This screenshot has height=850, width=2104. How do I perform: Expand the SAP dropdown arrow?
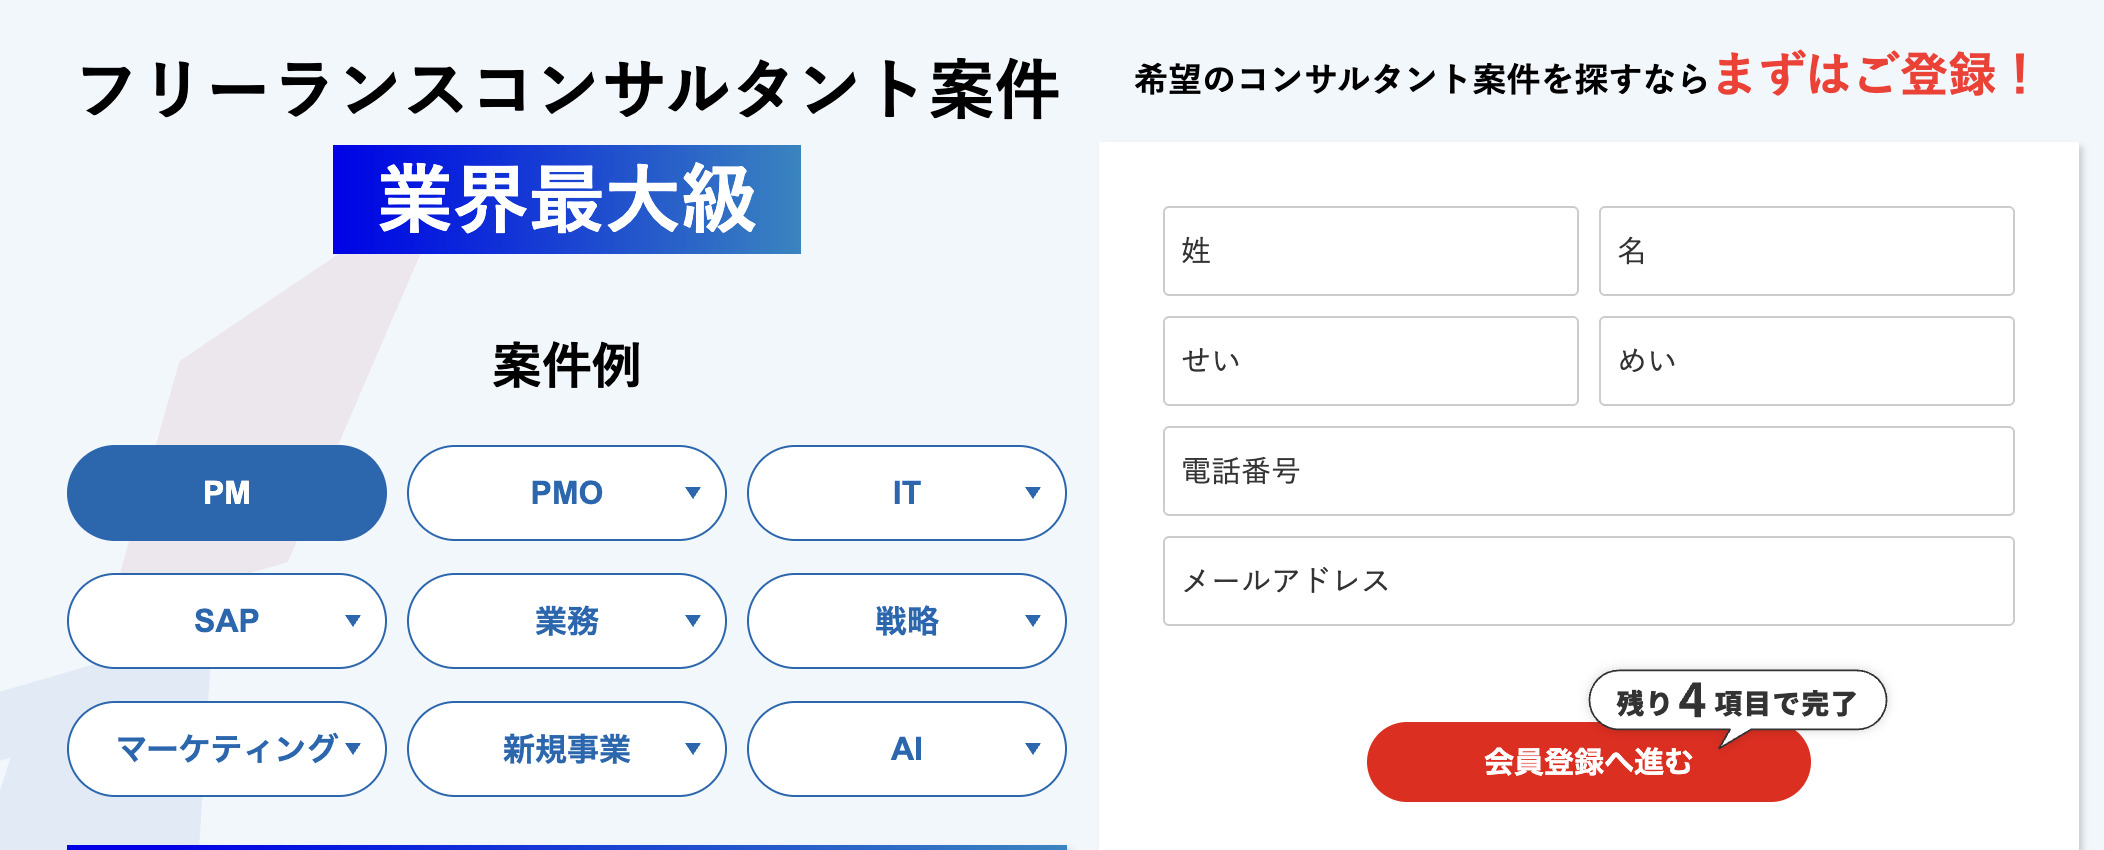352,621
